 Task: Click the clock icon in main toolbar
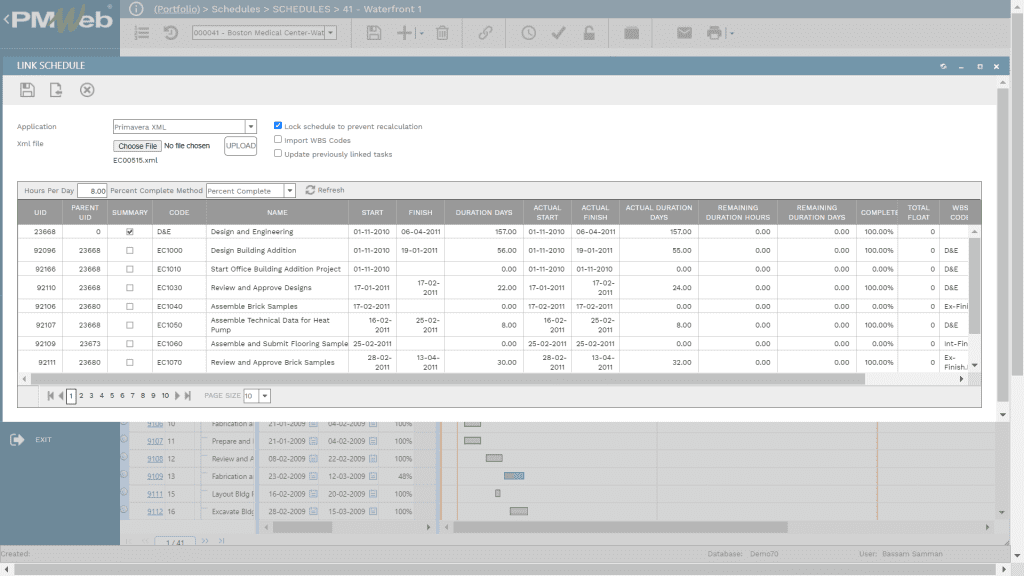pyautogui.click(x=528, y=33)
